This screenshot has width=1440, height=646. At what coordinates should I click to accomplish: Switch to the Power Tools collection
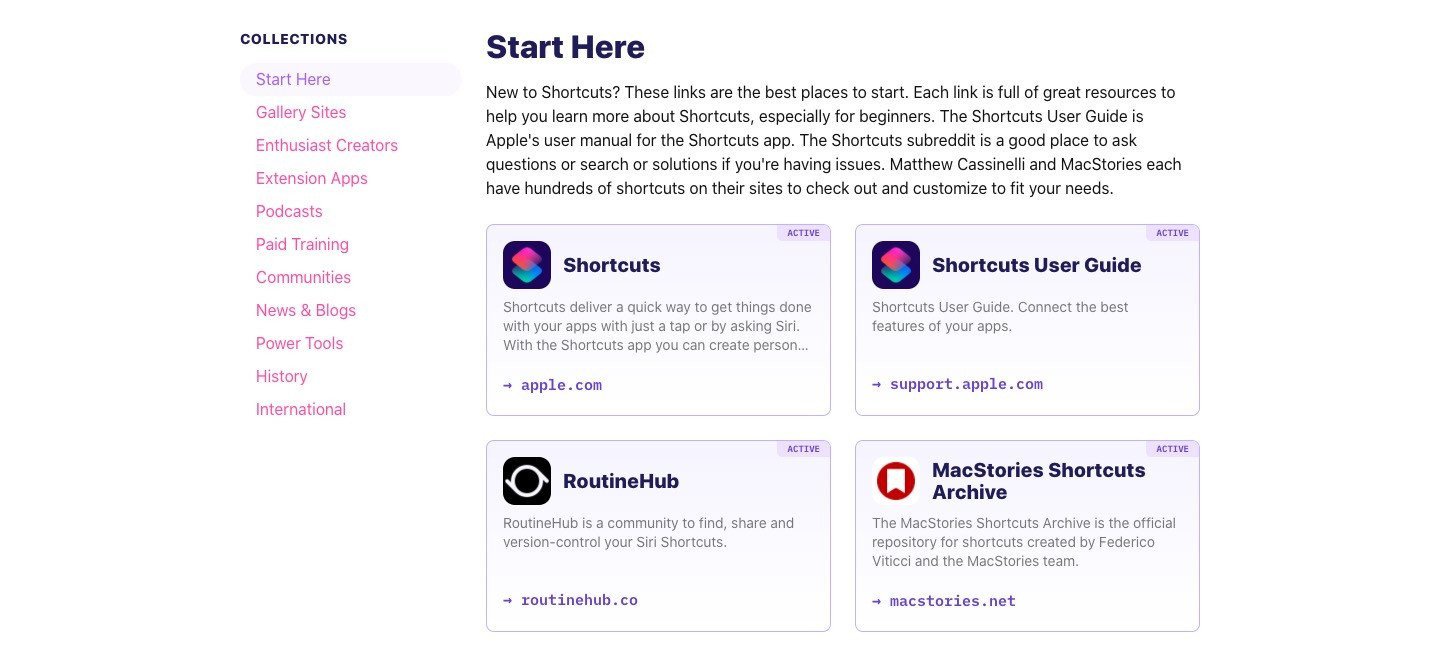coord(299,343)
